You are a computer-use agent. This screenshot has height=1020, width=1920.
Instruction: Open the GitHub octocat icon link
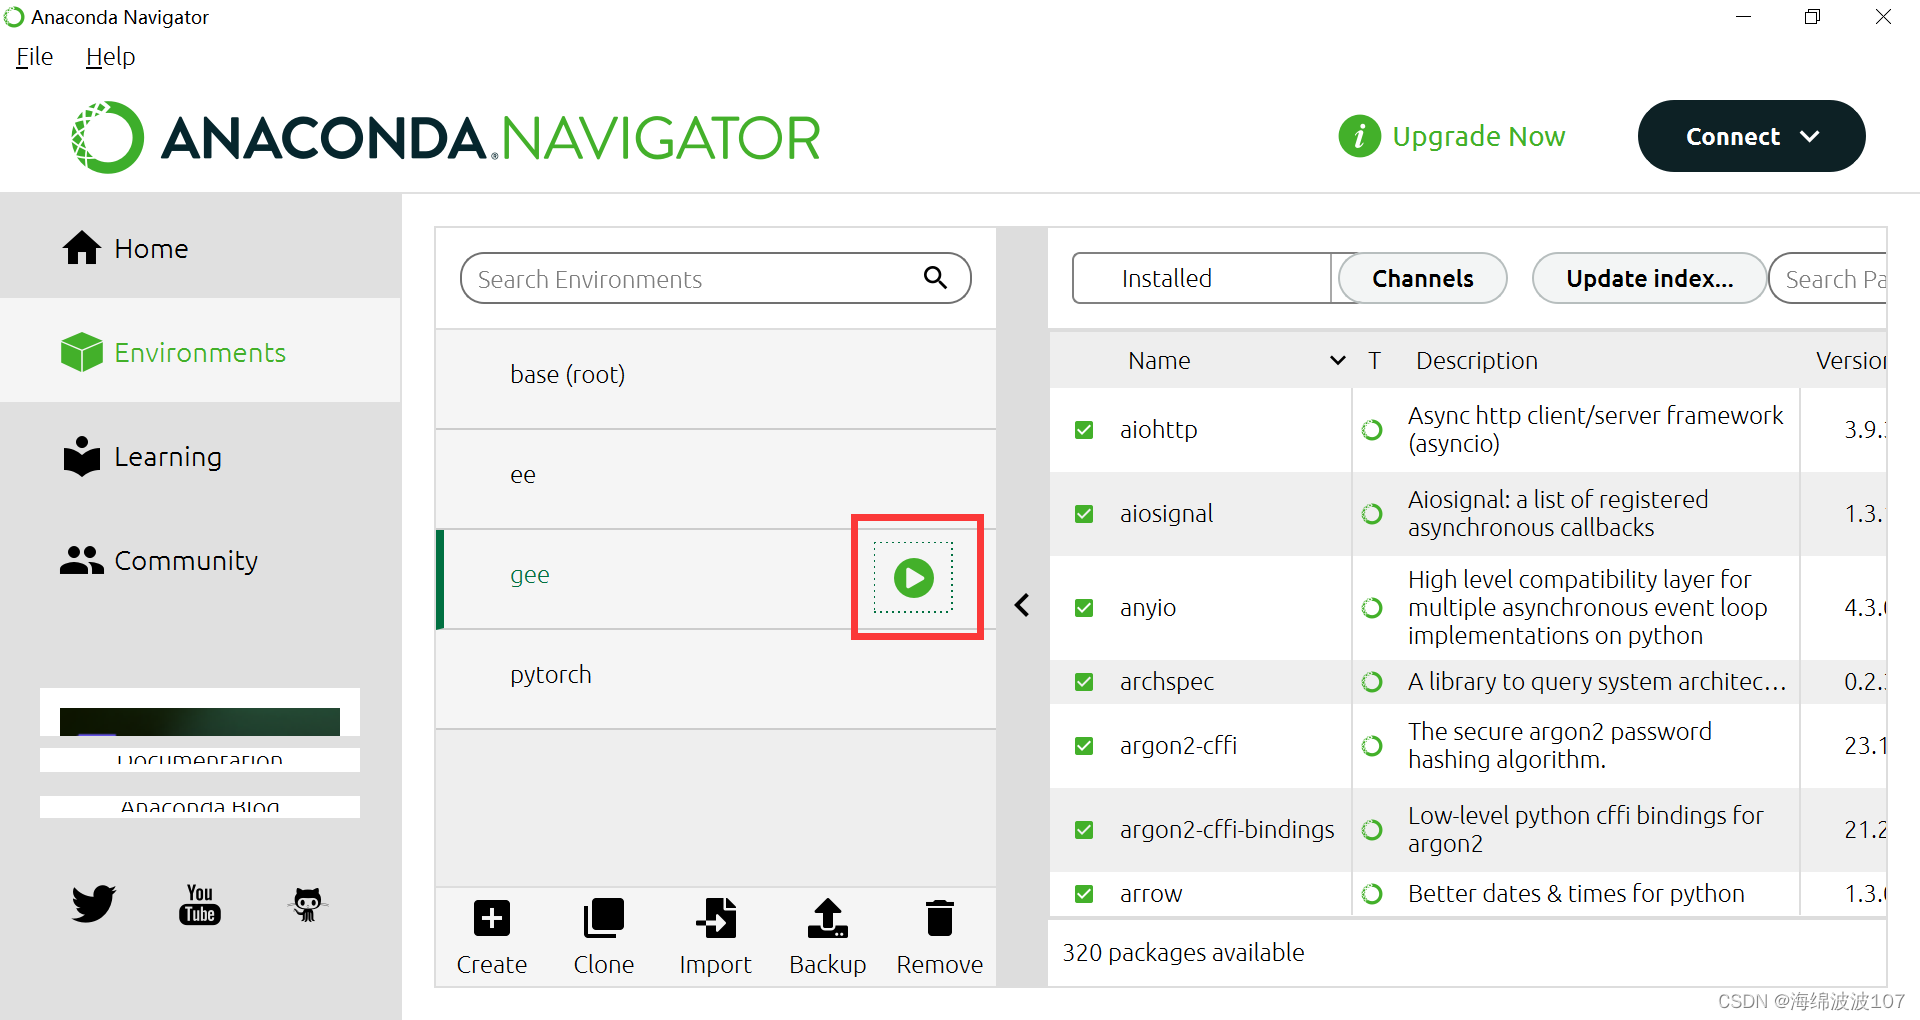pyautogui.click(x=307, y=904)
